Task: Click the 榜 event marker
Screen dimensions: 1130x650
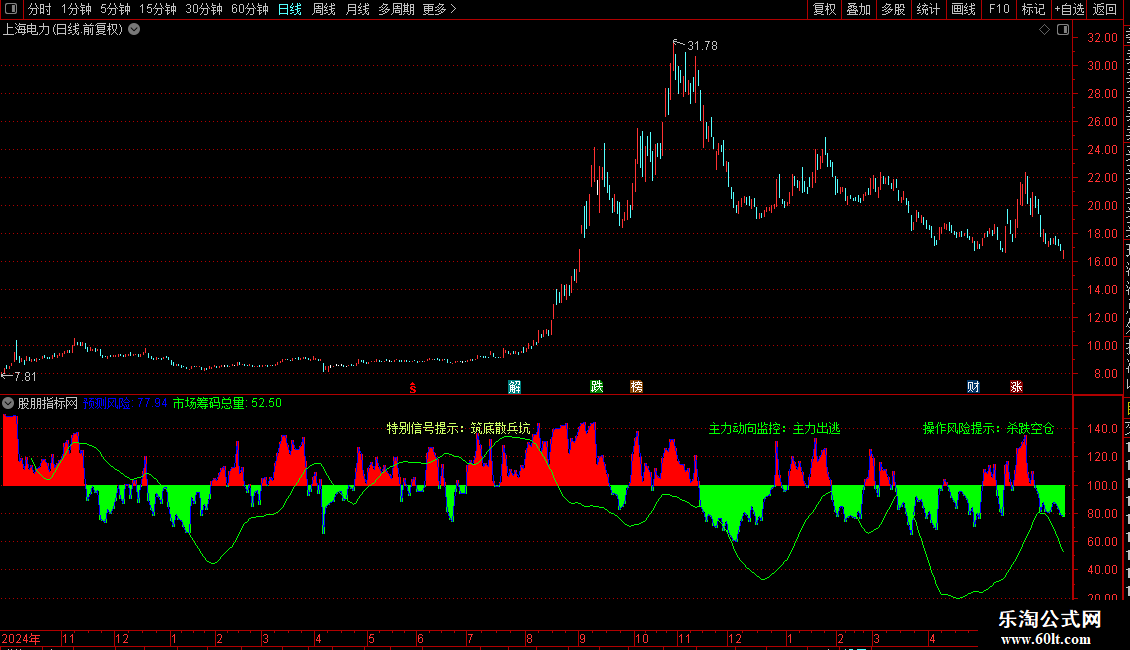Action: tap(636, 387)
